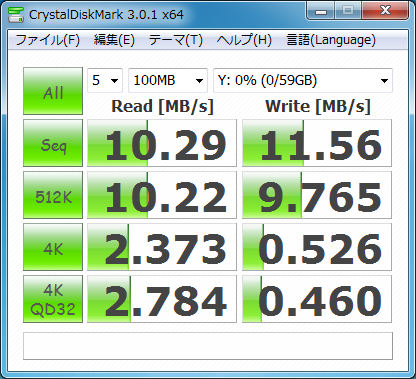416x379 pixels.
Task: Start the 4K benchmark test
Action: [53, 247]
